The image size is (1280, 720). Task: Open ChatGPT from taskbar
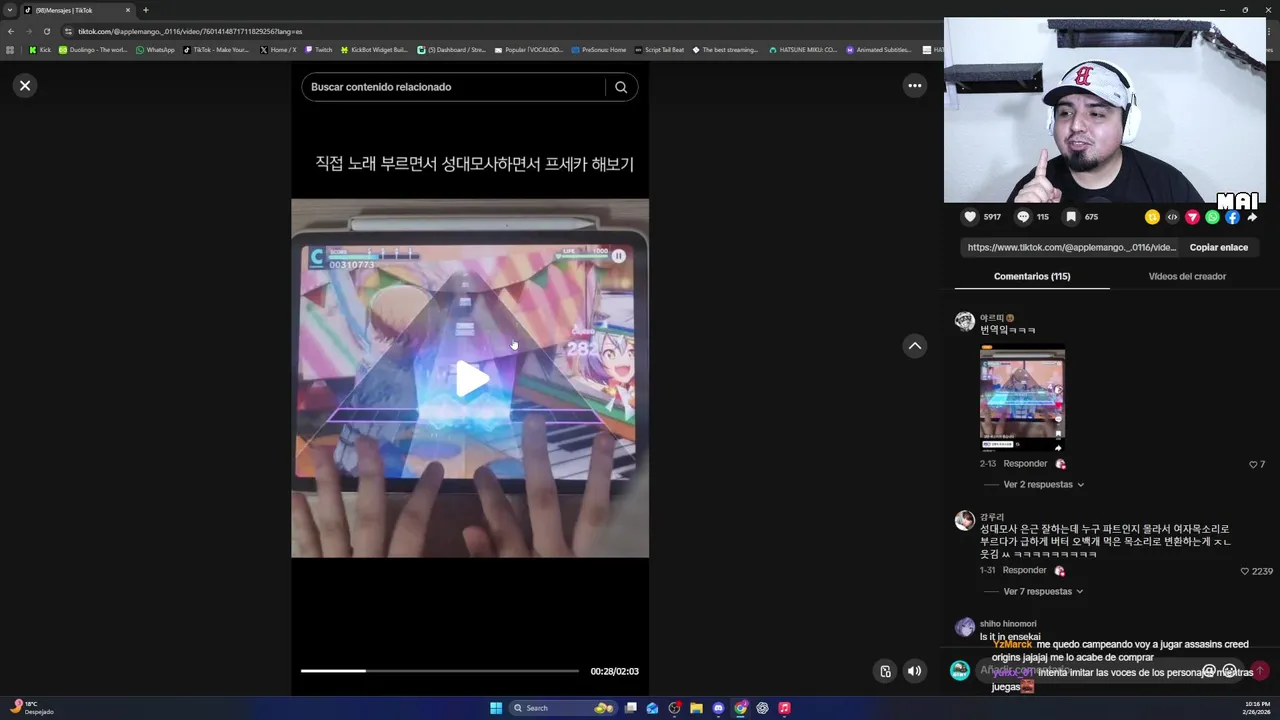pos(762,708)
